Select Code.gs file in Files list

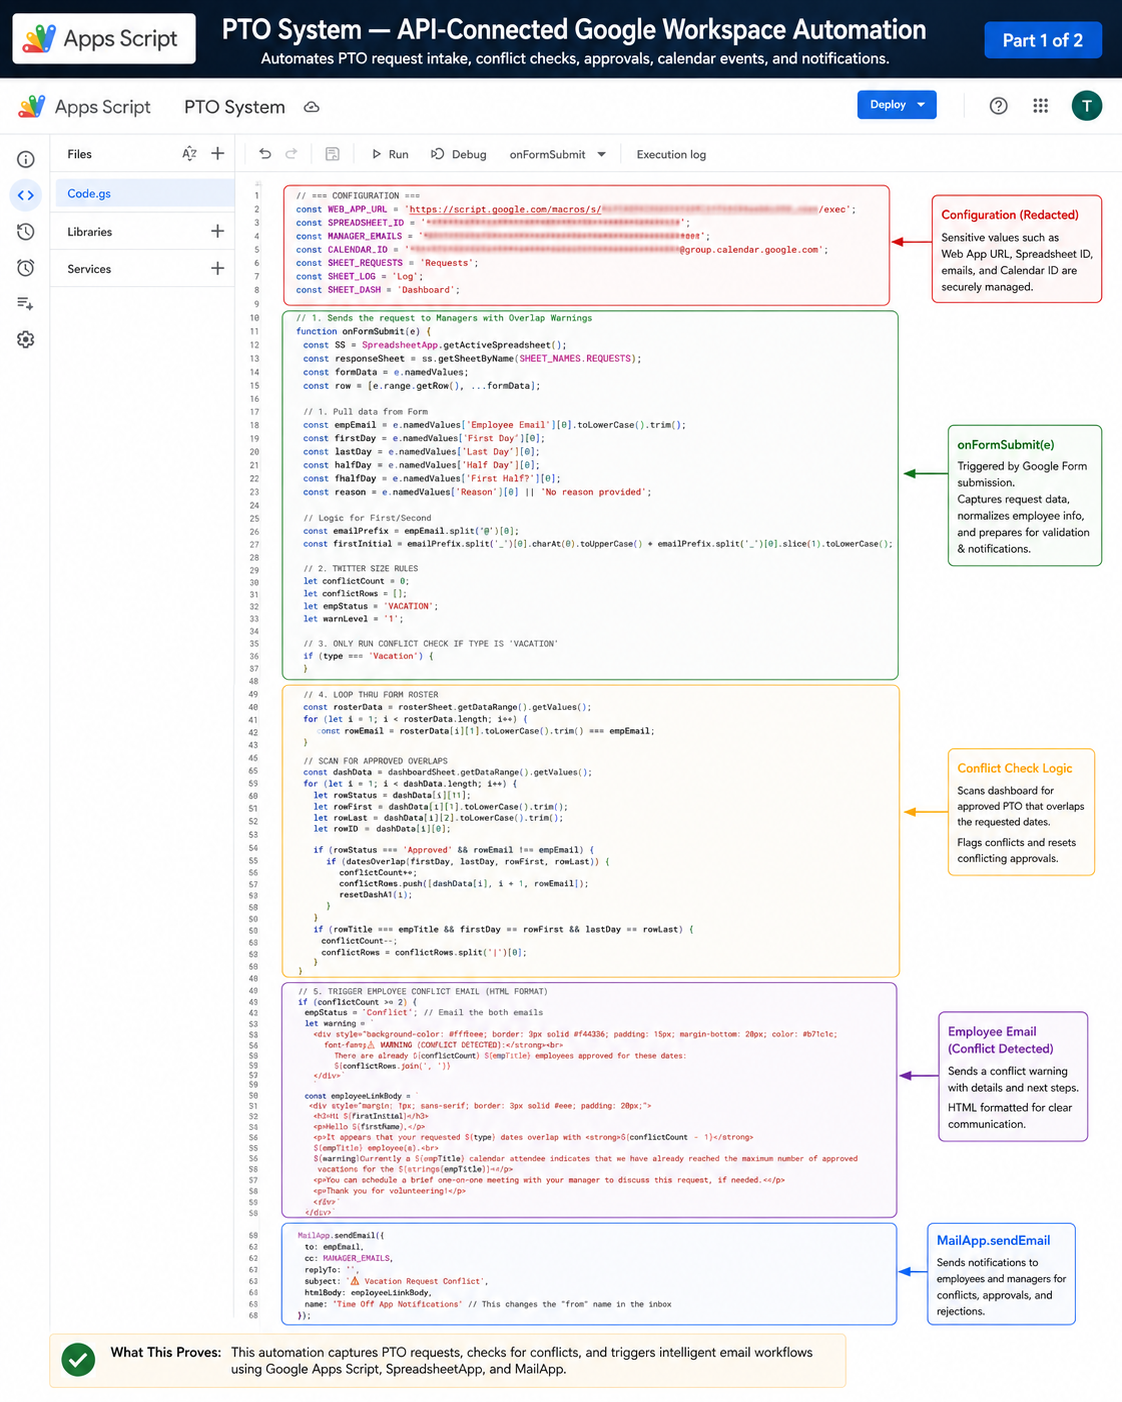tap(143, 194)
